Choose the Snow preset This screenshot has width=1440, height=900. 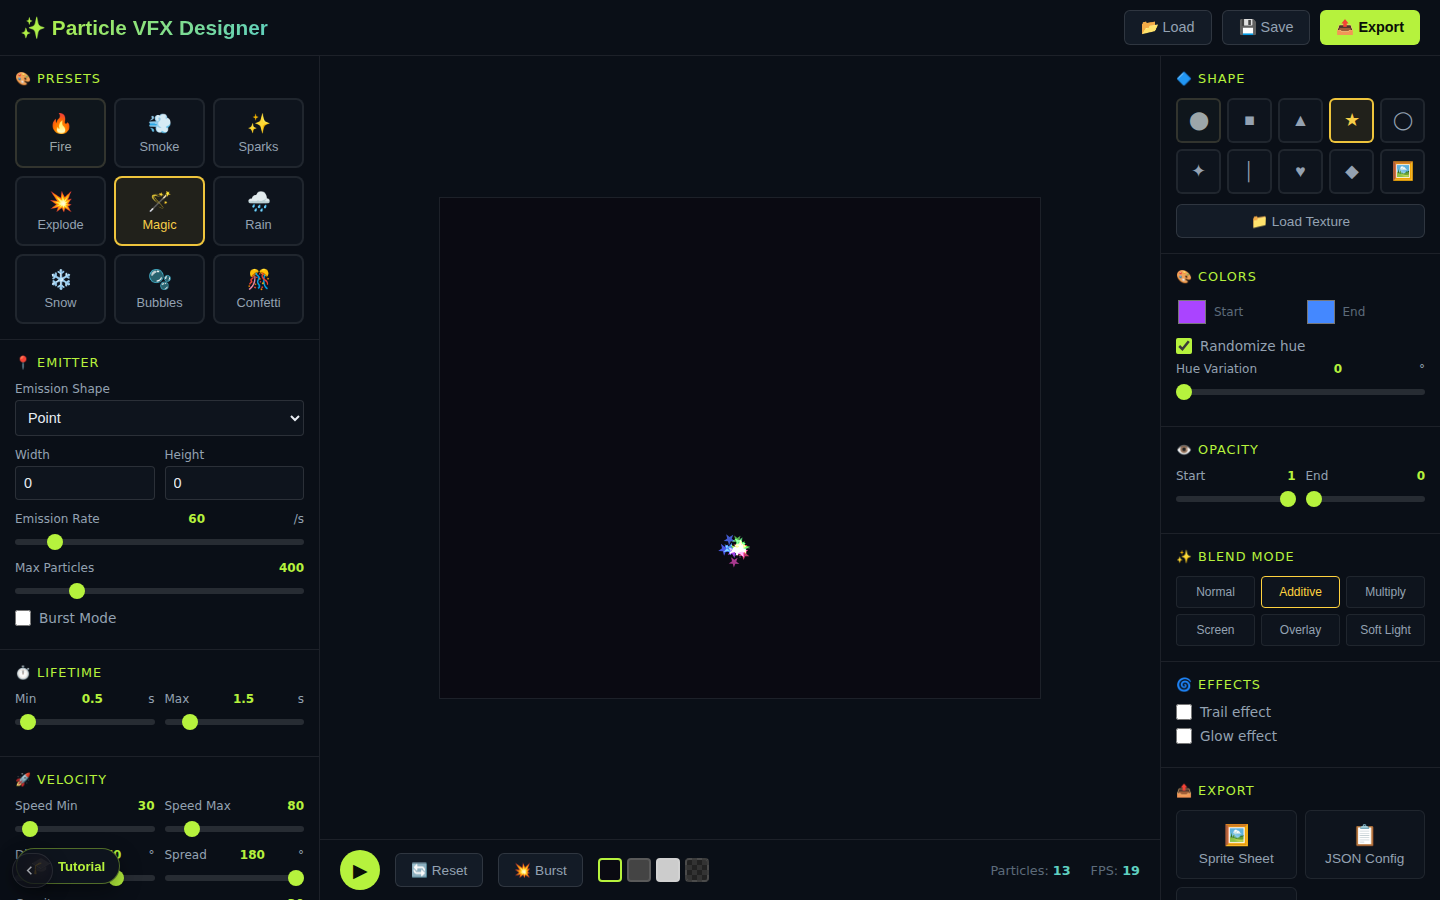pos(60,289)
